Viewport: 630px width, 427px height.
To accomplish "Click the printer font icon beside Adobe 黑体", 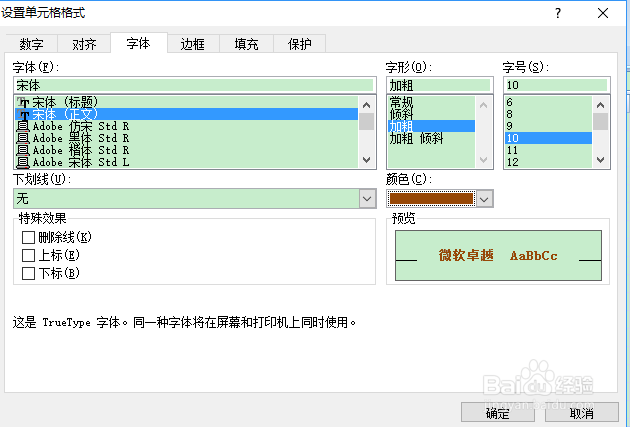I will [23, 138].
